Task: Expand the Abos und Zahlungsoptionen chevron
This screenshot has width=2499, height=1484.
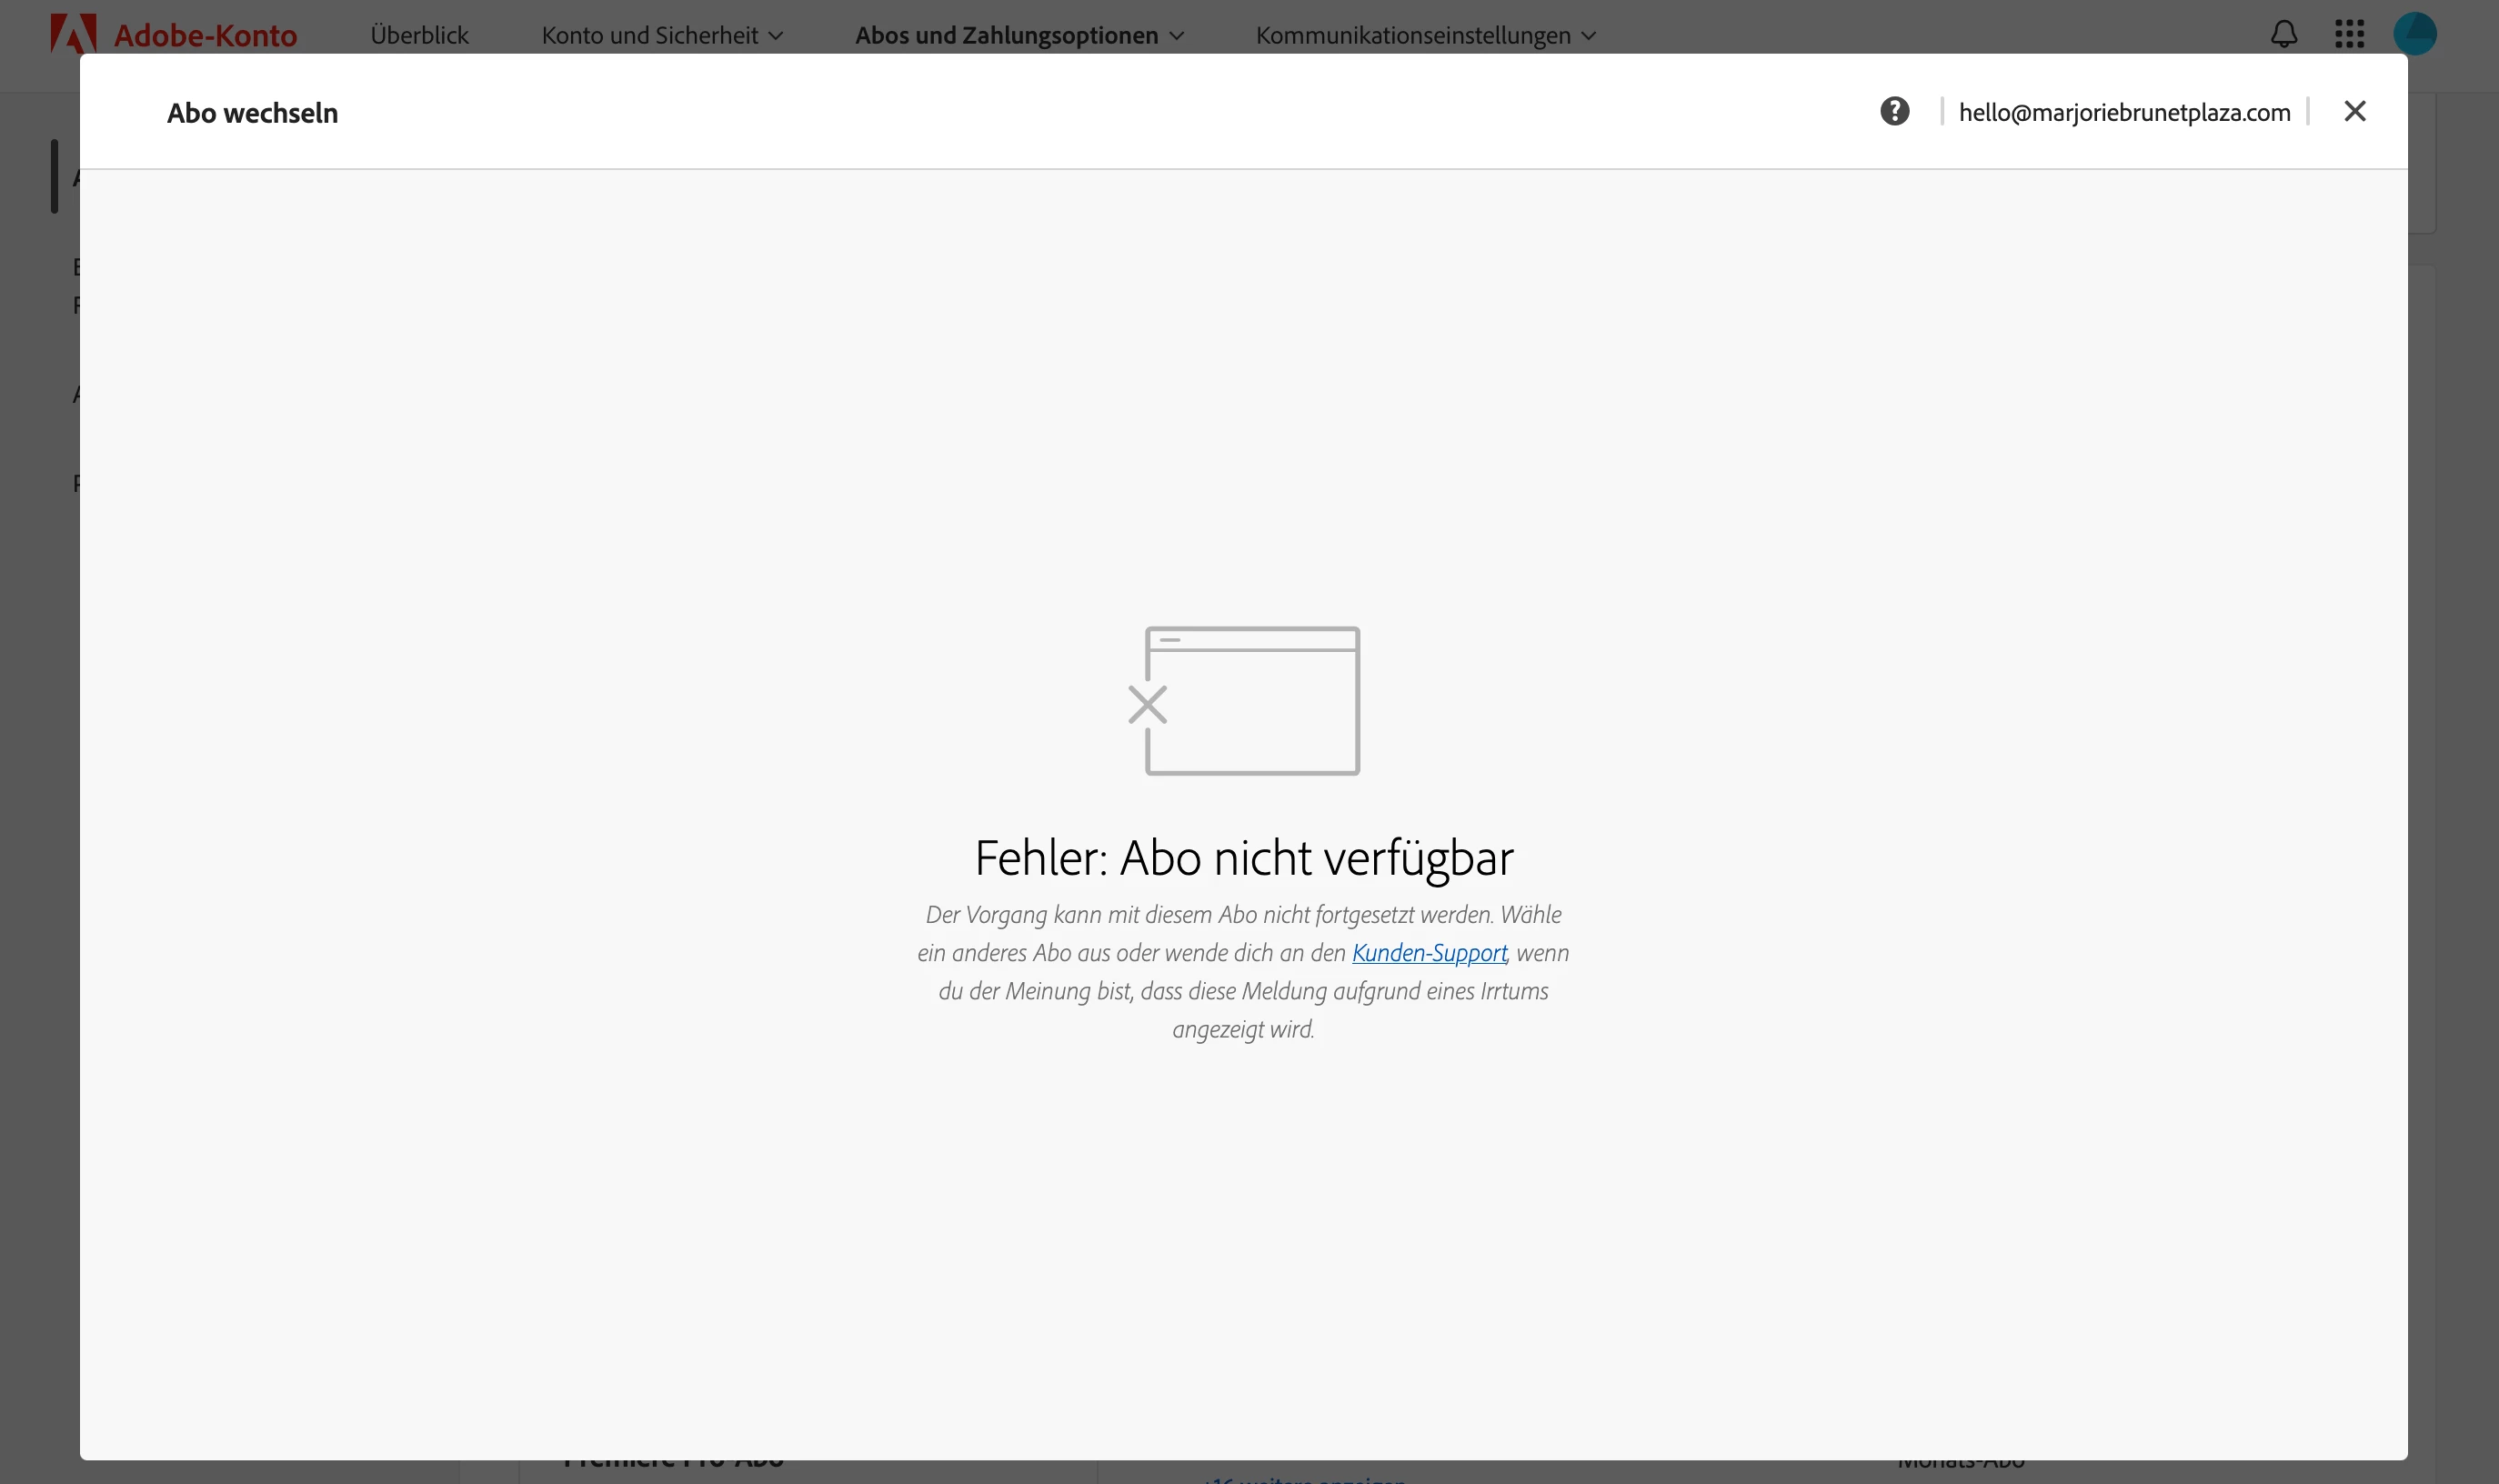Action: coord(1177,36)
